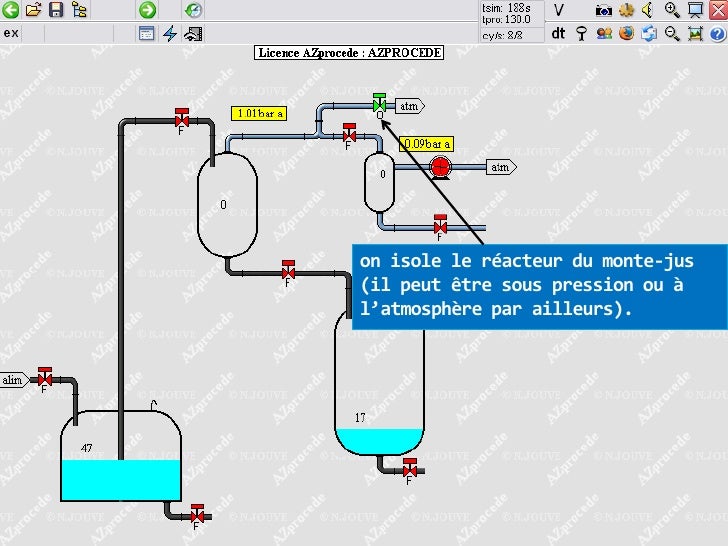728x546 pixels.
Task: Click the reset clock icon
Action: tap(193, 10)
